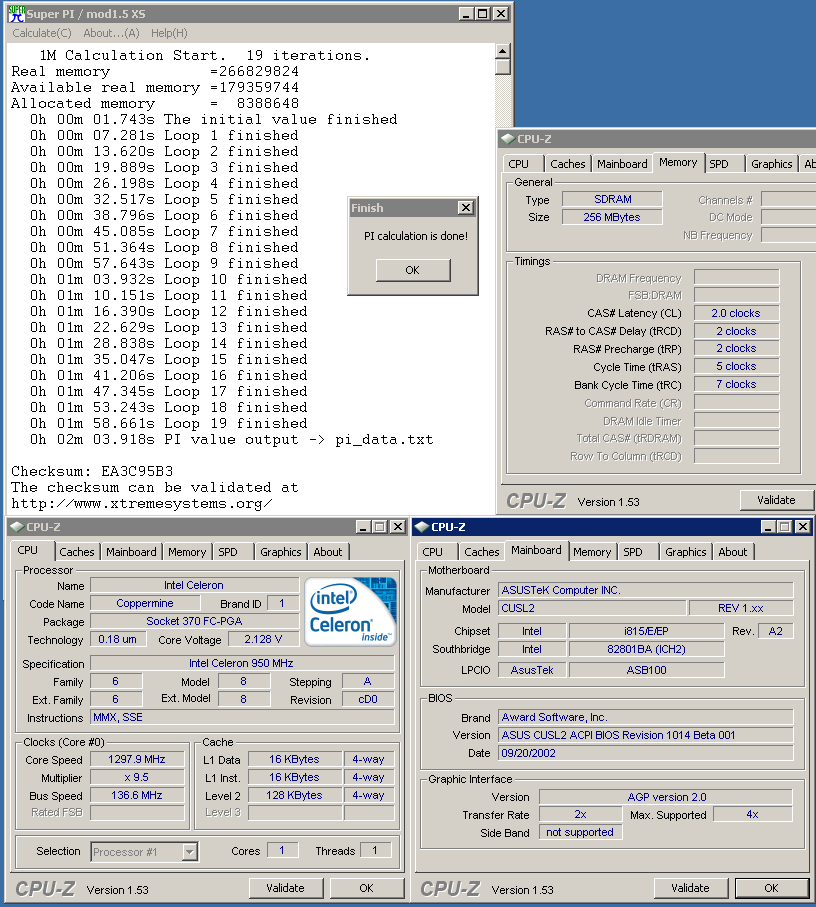Close the Finish dialog with X
Screen dimensions: 816x907
pyautogui.click(x=465, y=208)
